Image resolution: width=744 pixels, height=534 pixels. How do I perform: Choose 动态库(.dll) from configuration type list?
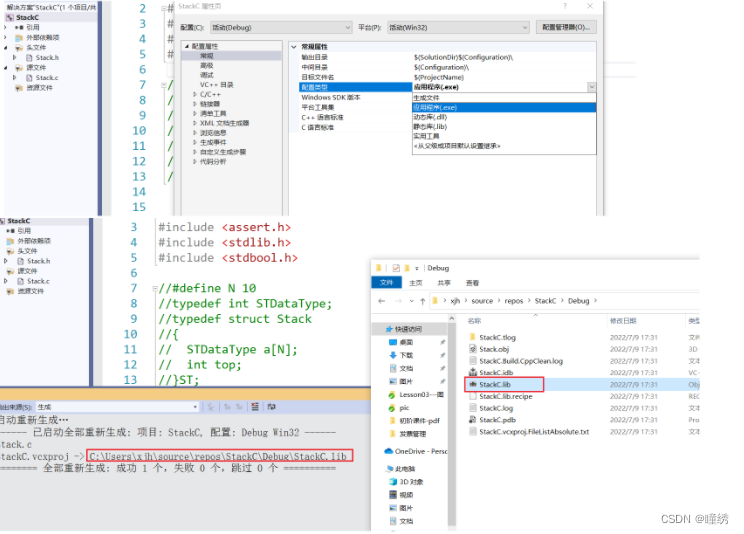pos(504,117)
